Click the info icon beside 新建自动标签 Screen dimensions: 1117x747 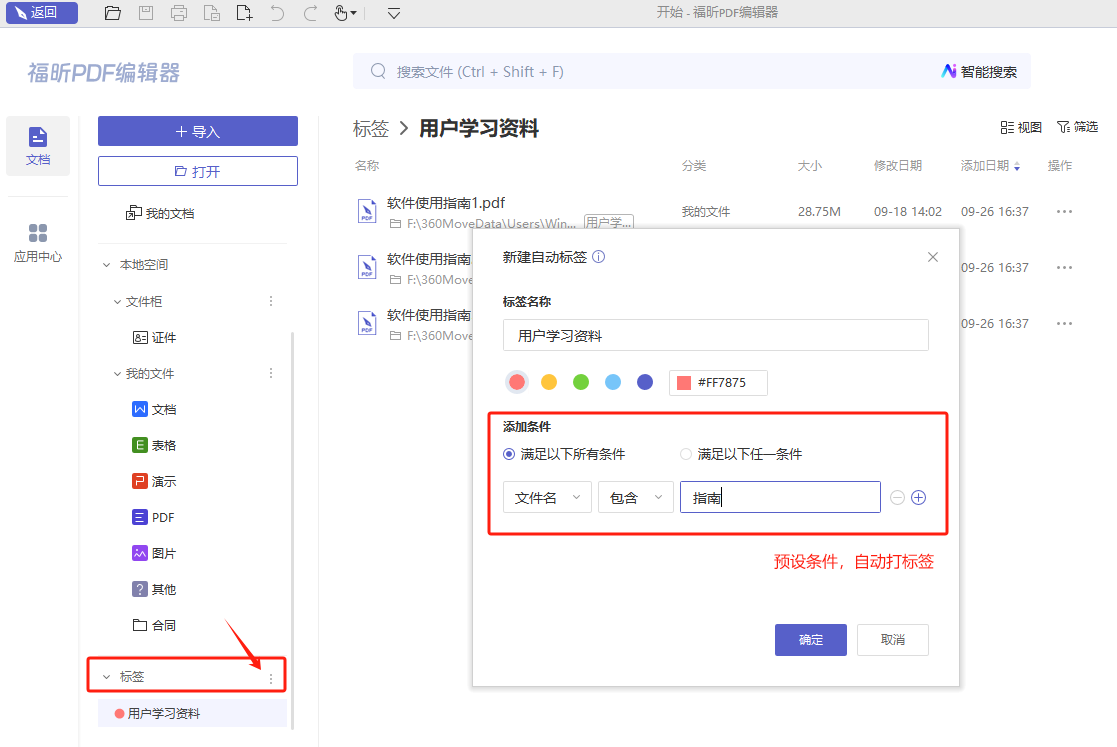tap(599, 257)
